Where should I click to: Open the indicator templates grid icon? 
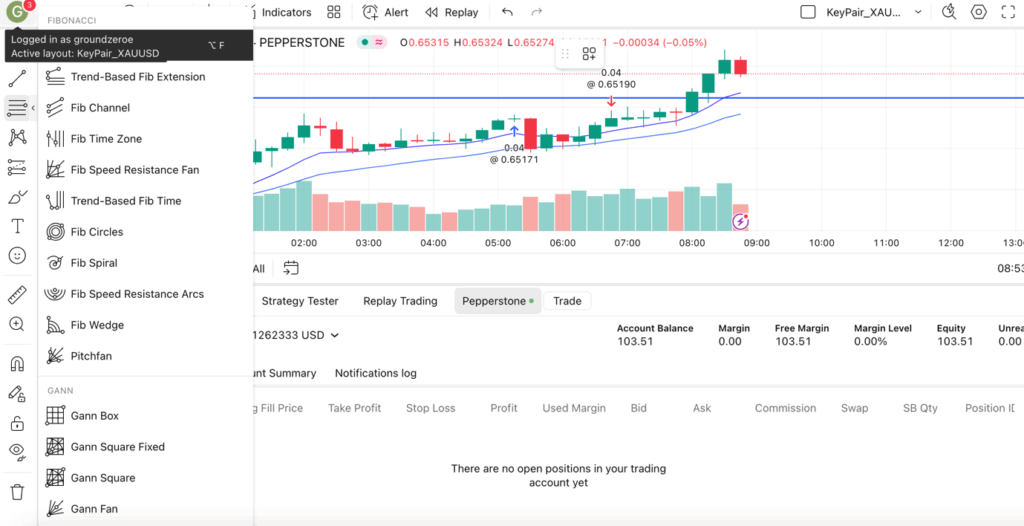click(334, 12)
